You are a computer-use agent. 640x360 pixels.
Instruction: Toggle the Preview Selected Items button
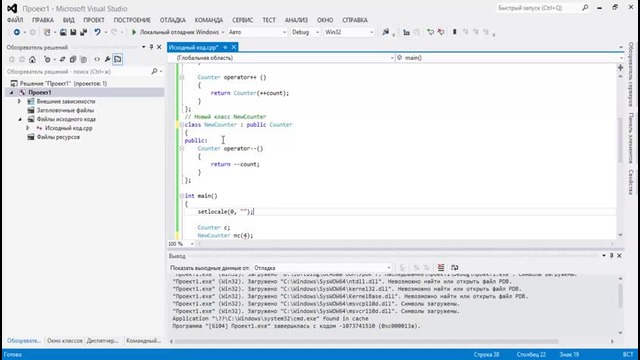(x=118, y=60)
